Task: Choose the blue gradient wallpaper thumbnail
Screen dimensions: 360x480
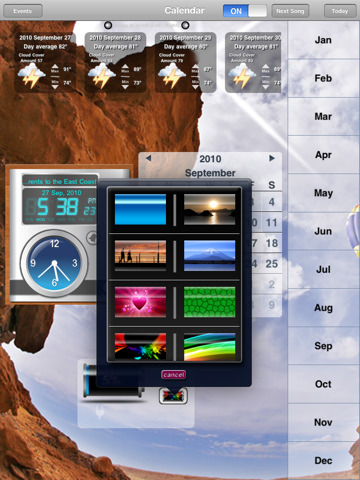Action: click(x=140, y=209)
